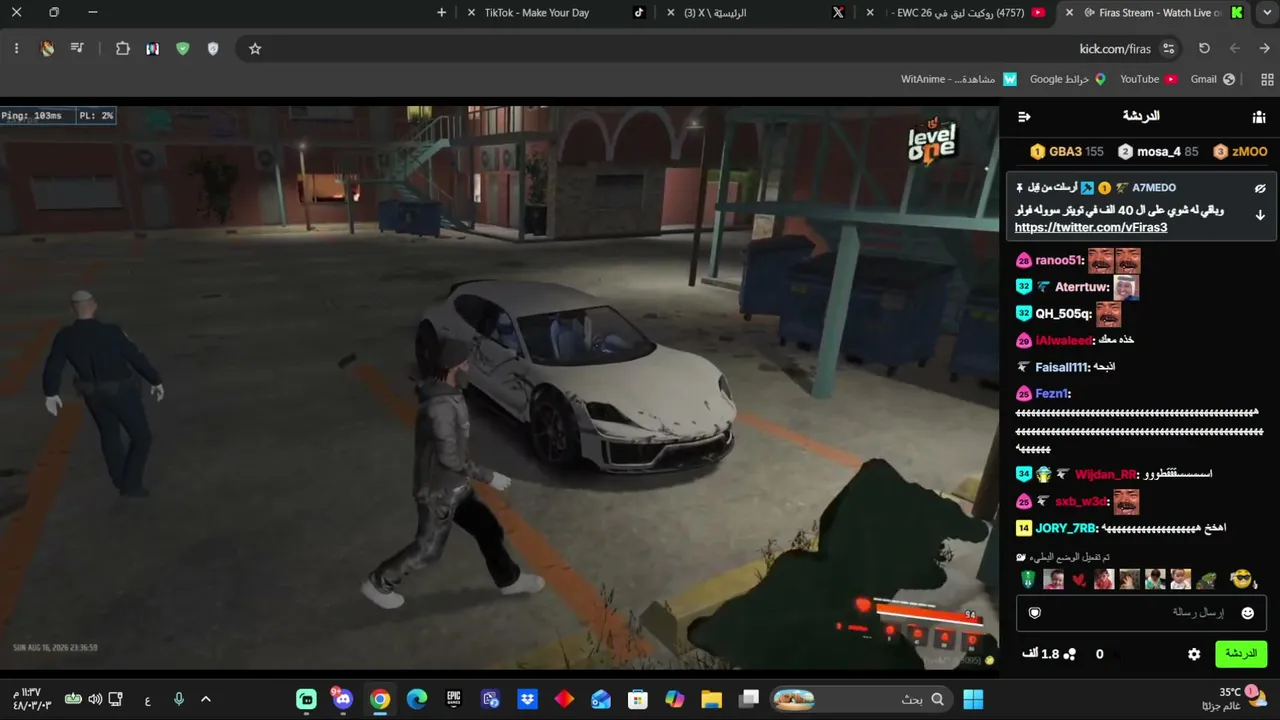Click the chat message input field
Viewport: 1280px width, 720px height.
[1141, 613]
